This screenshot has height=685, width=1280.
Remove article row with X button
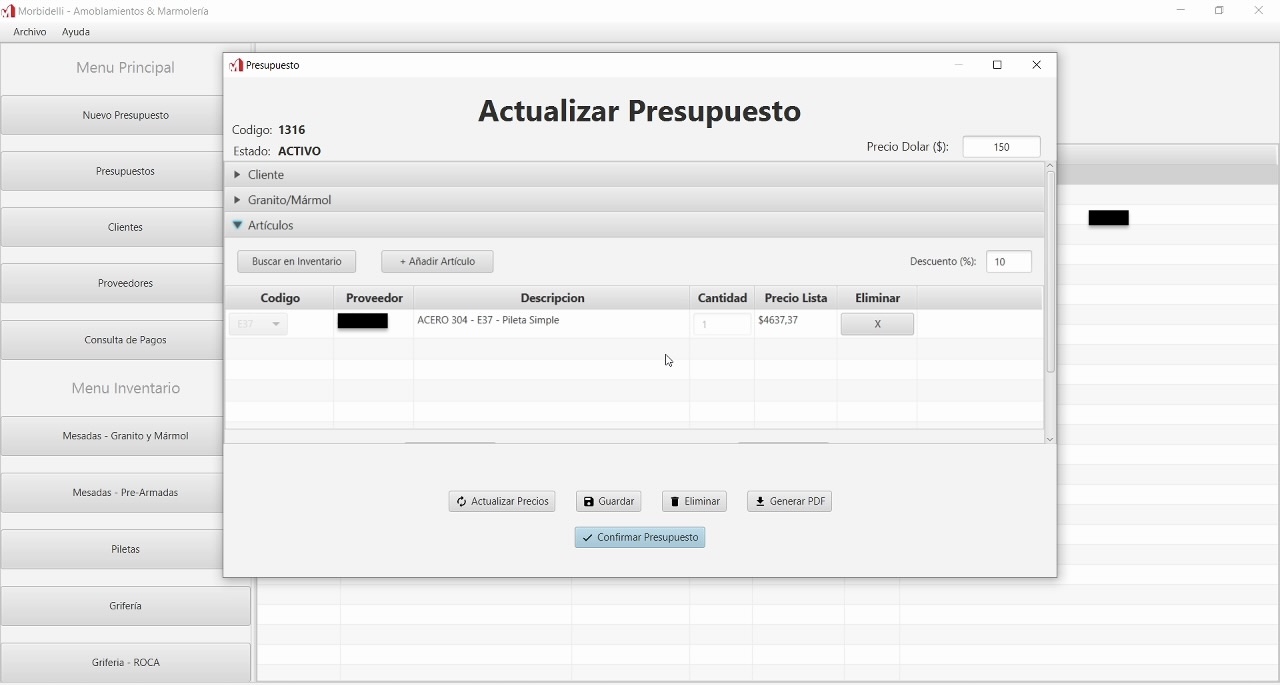pyautogui.click(x=877, y=325)
